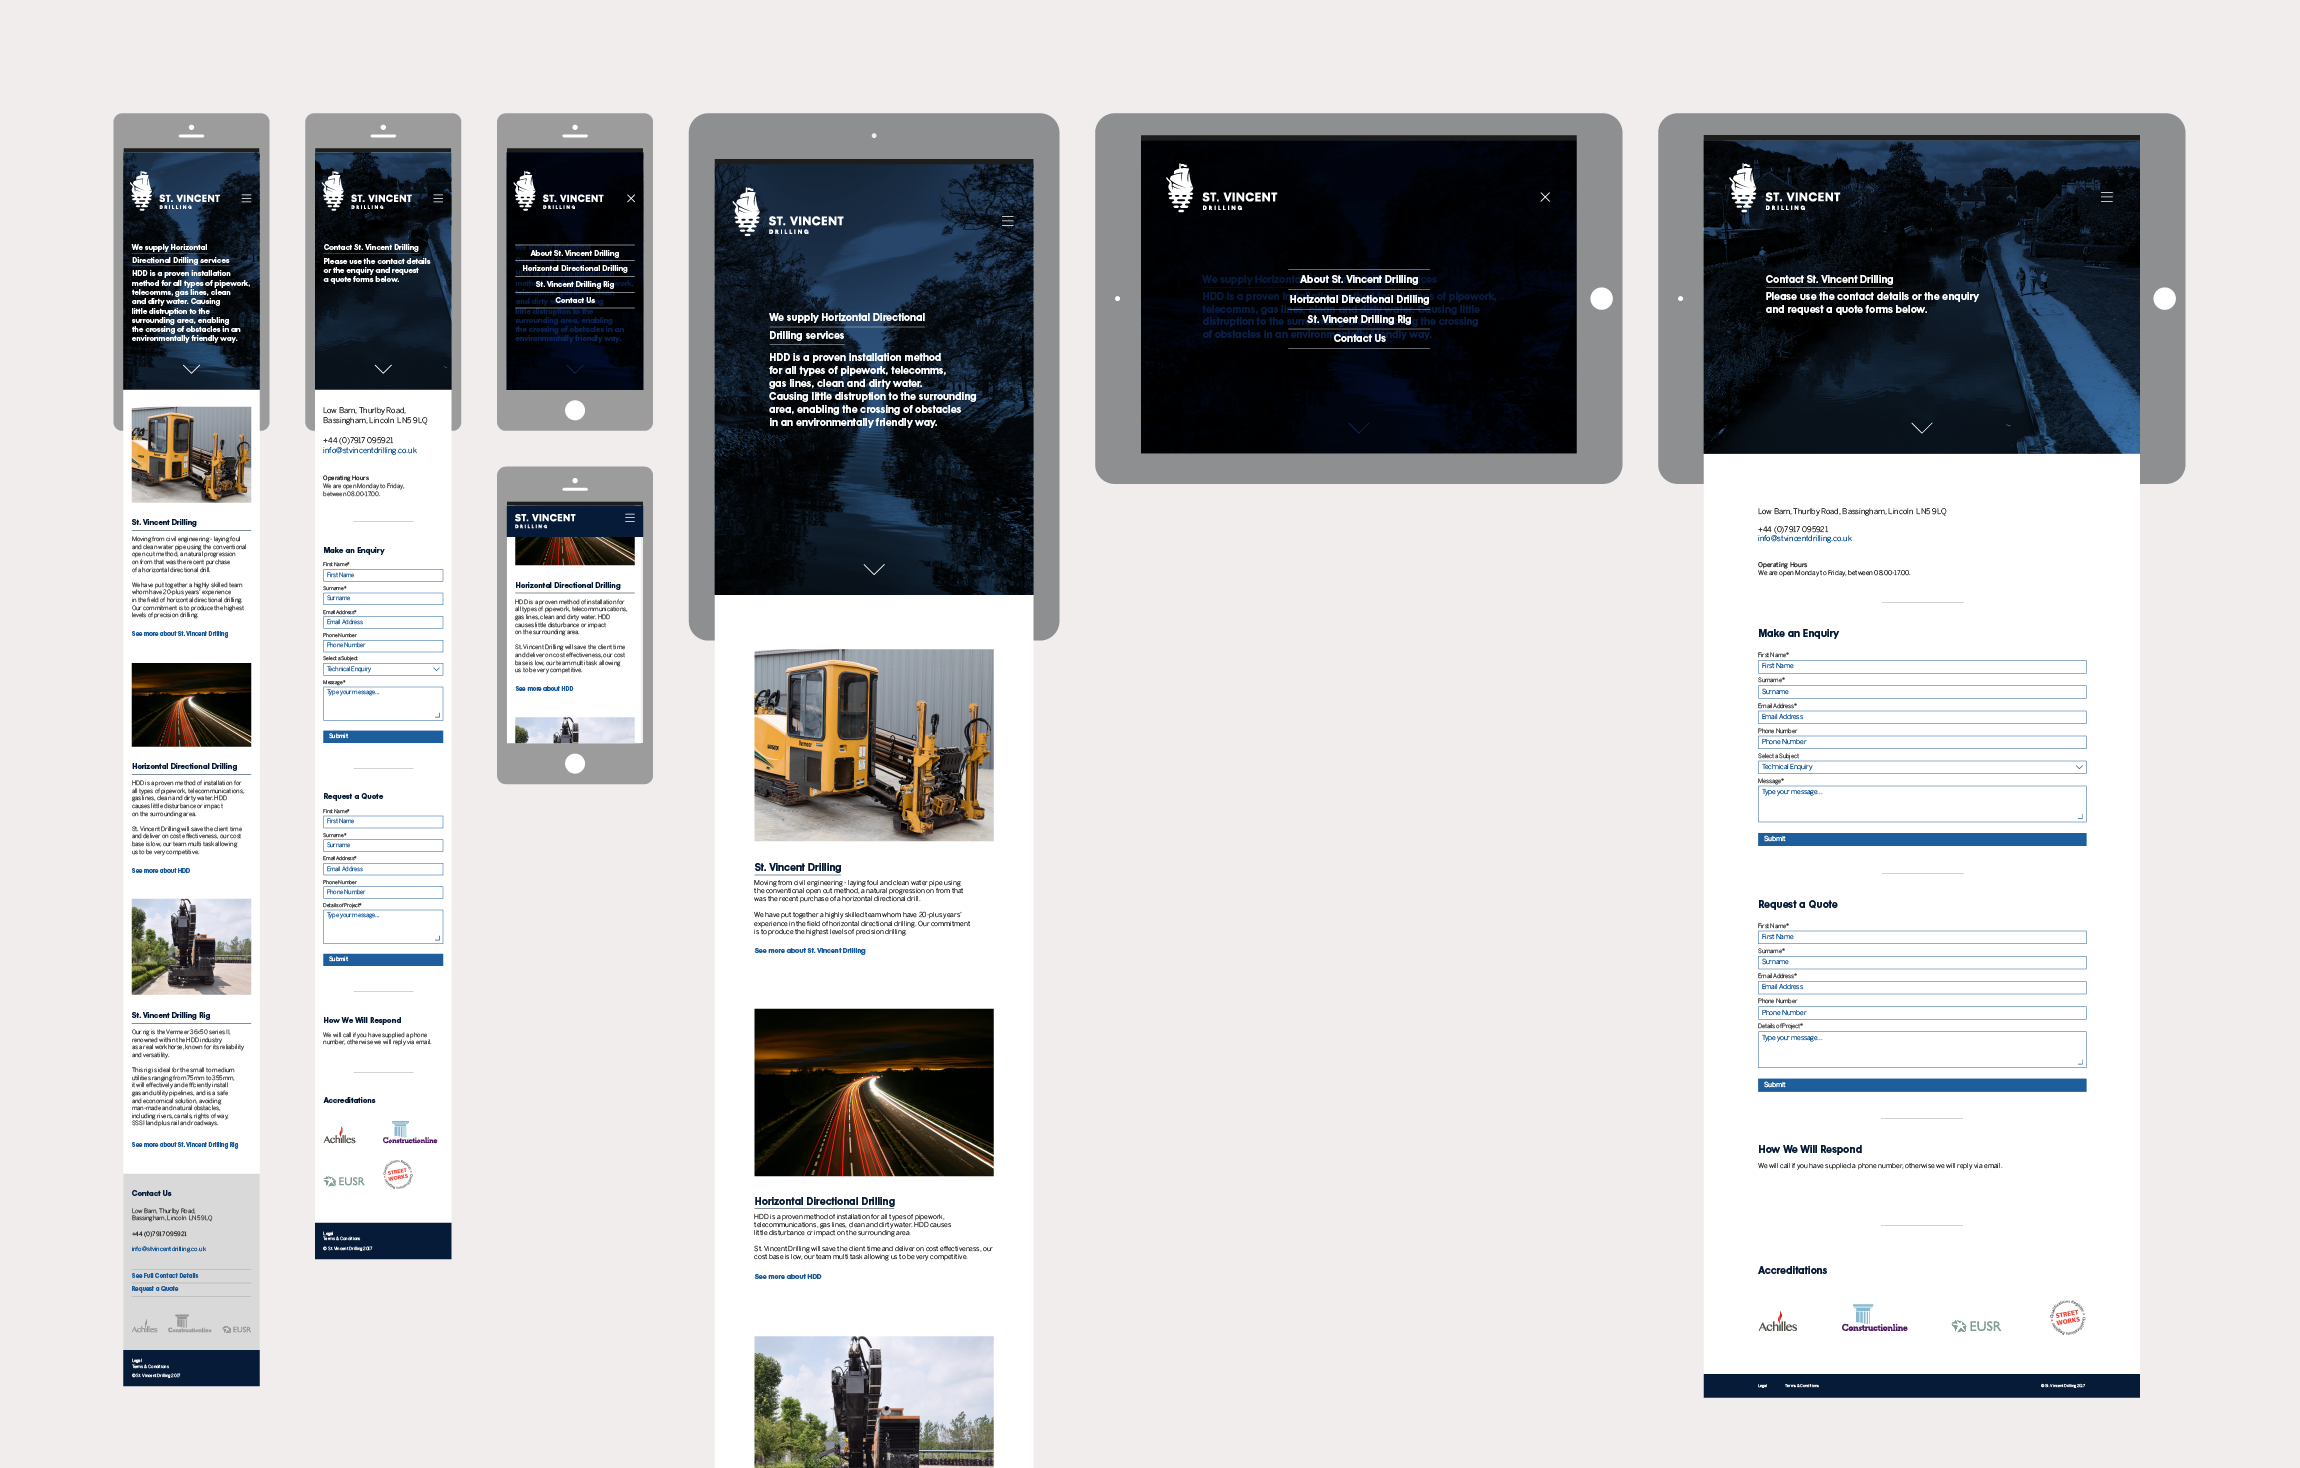Click highway light trails photo on phone home page
Image resolution: width=2300 pixels, height=1468 pixels.
click(192, 705)
